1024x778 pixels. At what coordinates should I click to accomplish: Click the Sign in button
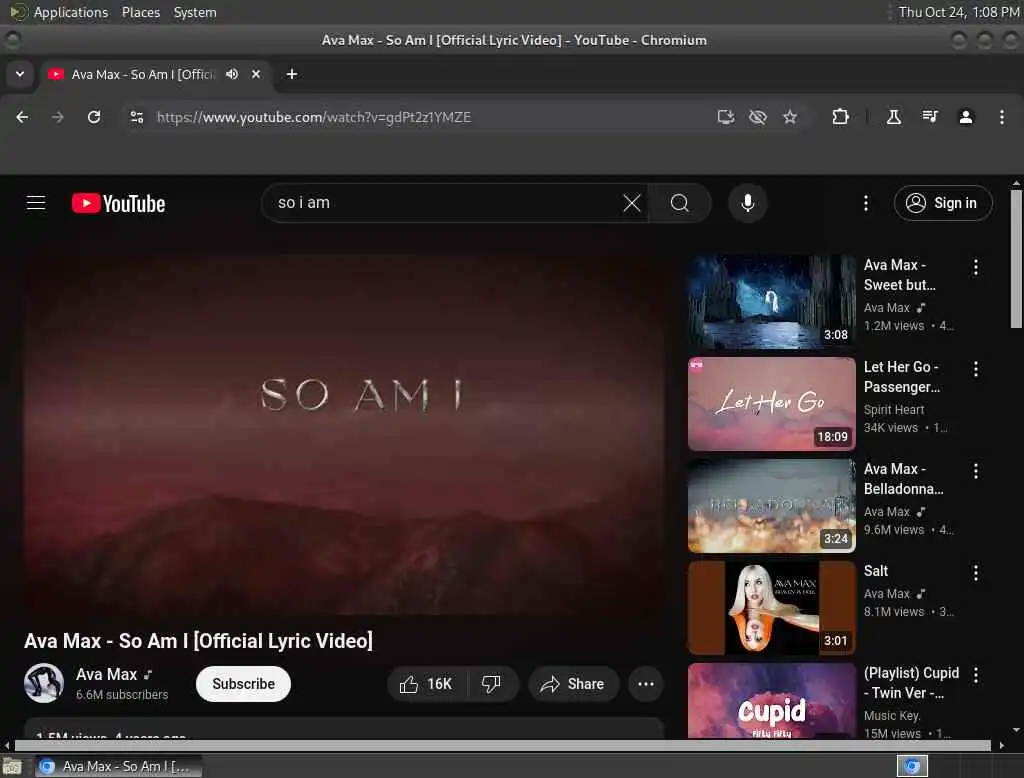click(x=942, y=203)
